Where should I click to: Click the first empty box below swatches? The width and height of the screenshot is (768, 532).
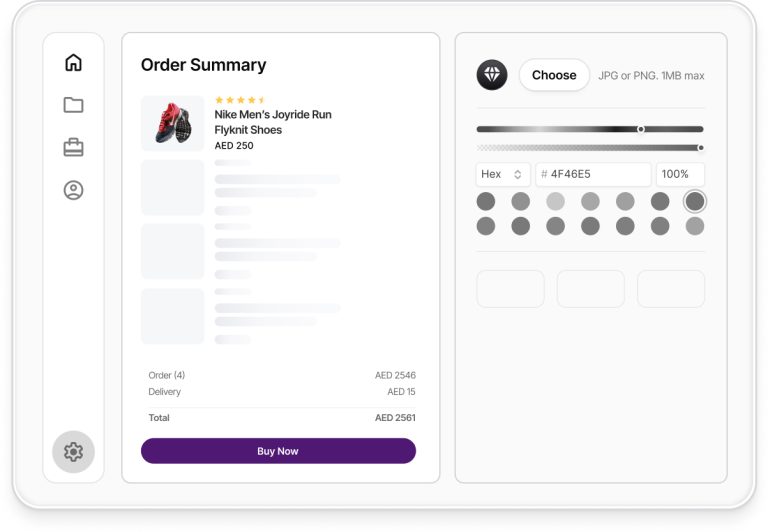(x=510, y=288)
